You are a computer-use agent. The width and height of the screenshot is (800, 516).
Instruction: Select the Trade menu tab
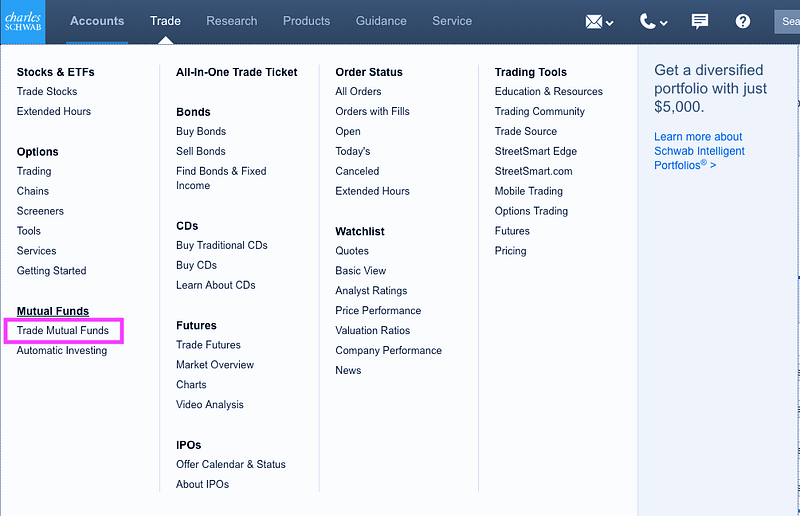[165, 21]
